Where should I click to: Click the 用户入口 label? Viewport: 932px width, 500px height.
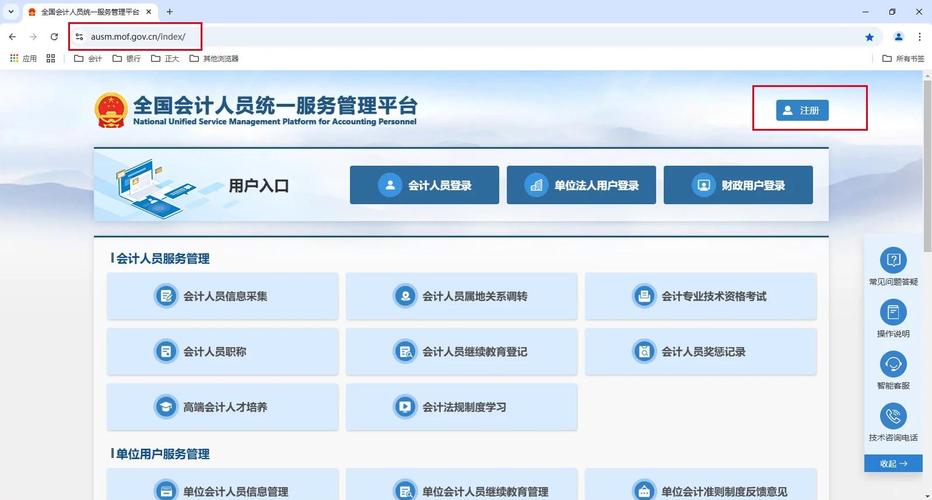click(259, 185)
